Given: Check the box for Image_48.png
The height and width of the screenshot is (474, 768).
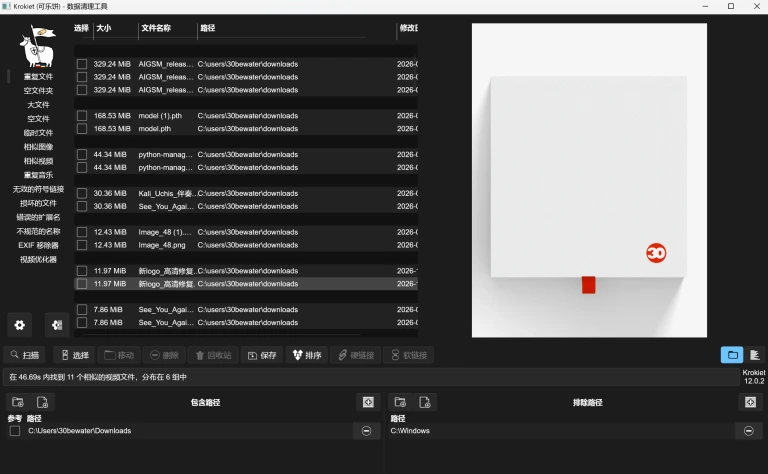Looking at the screenshot, I should point(82,245).
